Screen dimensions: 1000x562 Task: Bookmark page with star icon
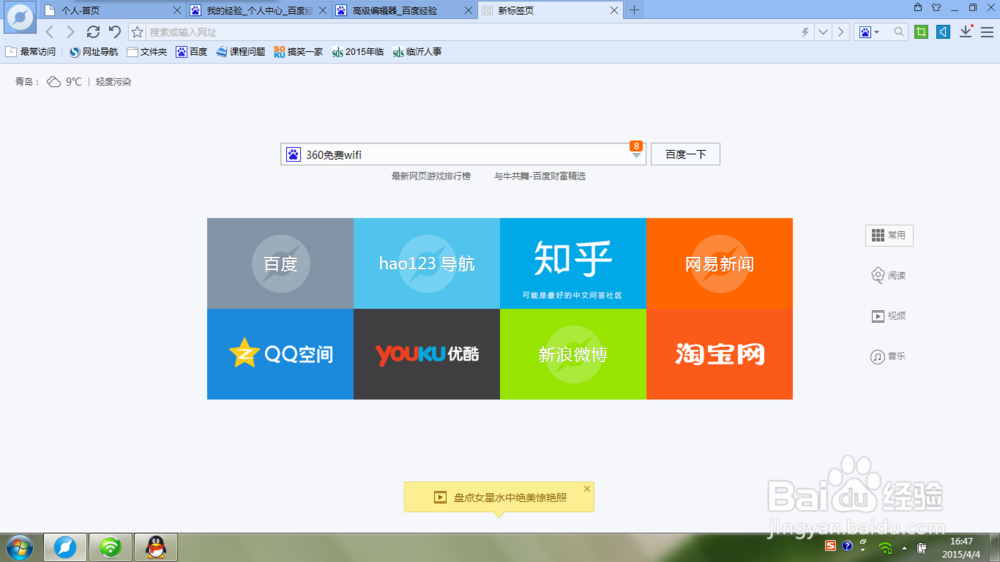pyautogui.click(x=137, y=32)
